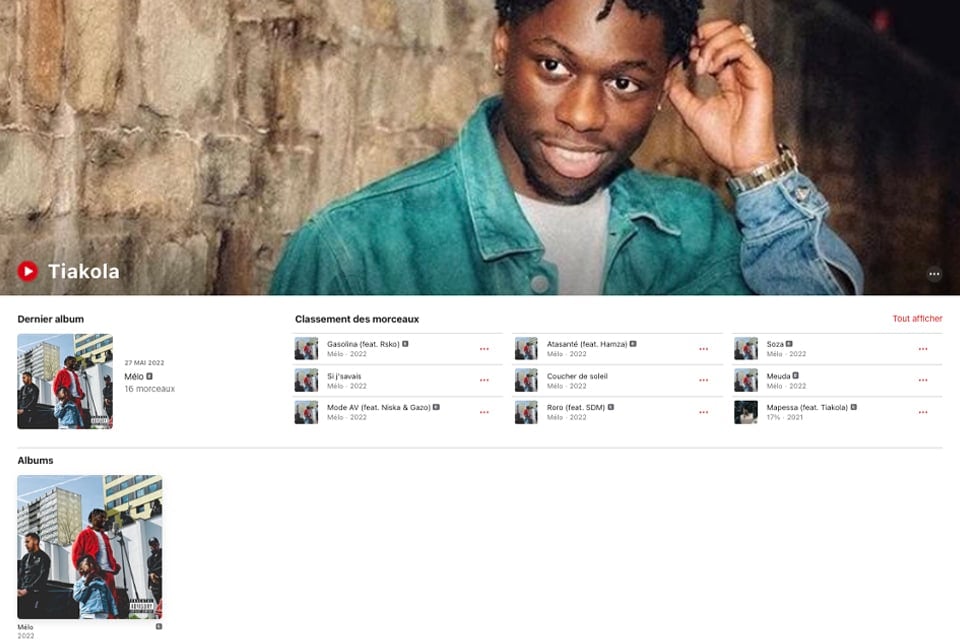Select Mélo title link in Dernier album
Image resolution: width=960 pixels, height=640 pixels.
134,377
